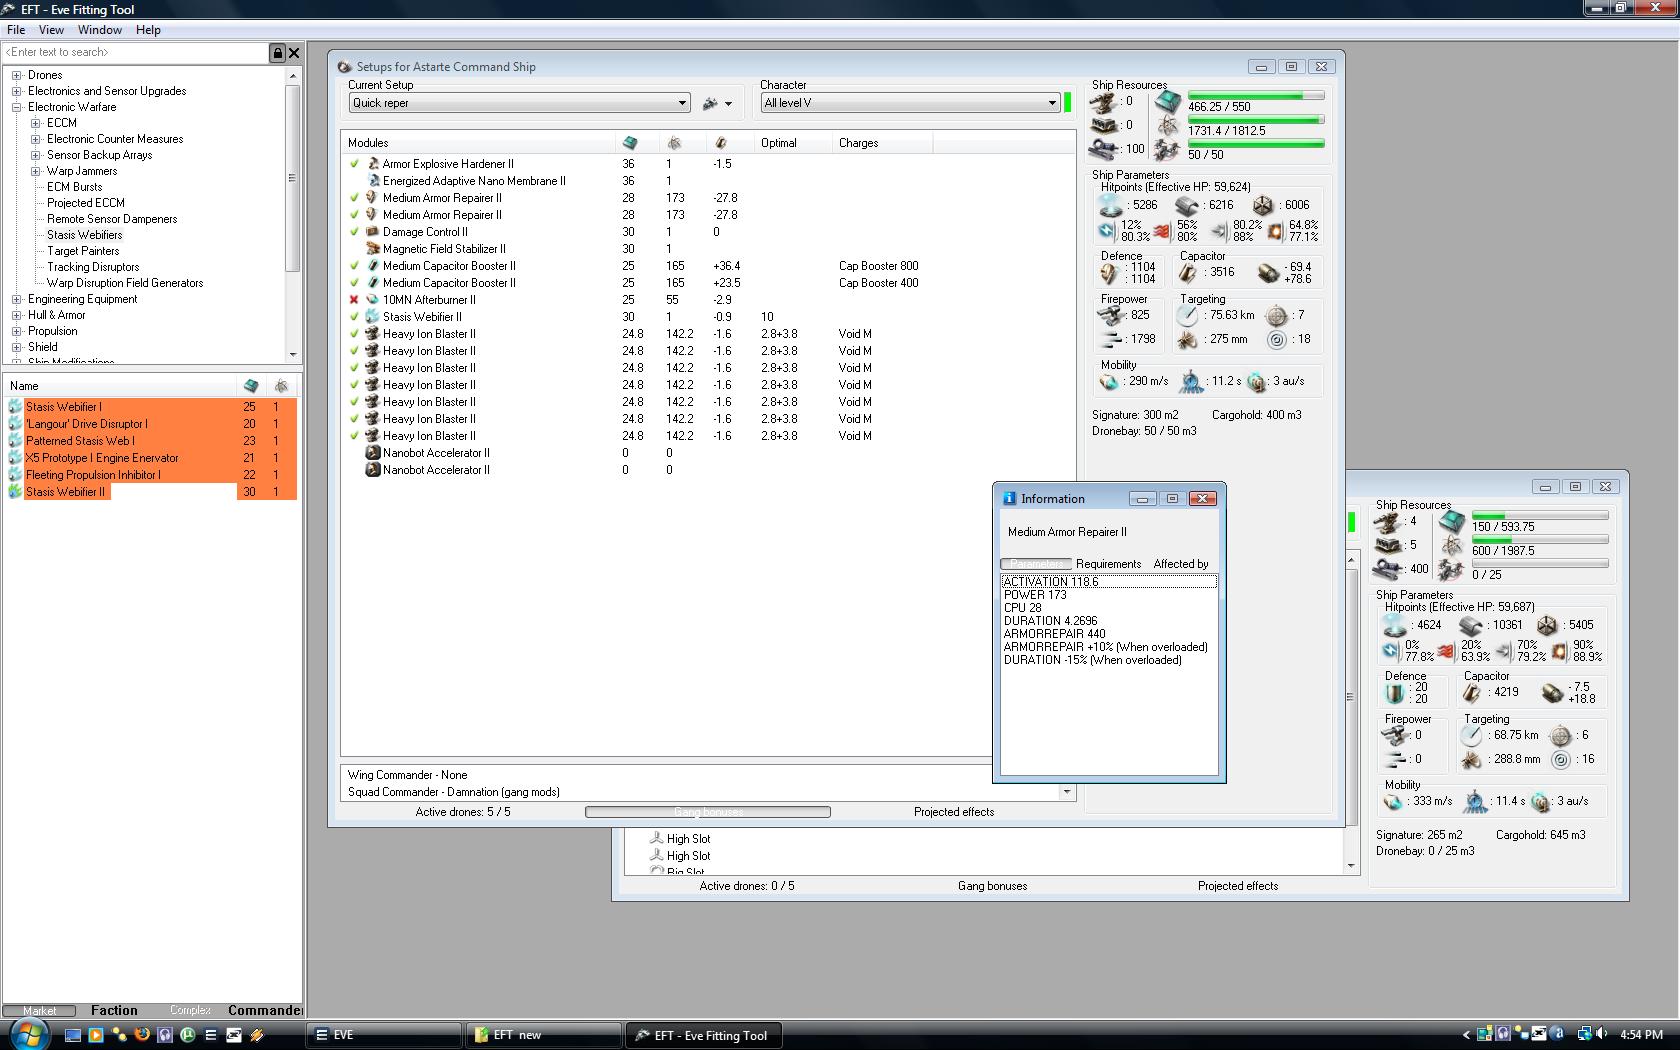Screen dimensions: 1680x1050
Task: Click the powergrid column icon in the Modules header
Action: point(674,143)
